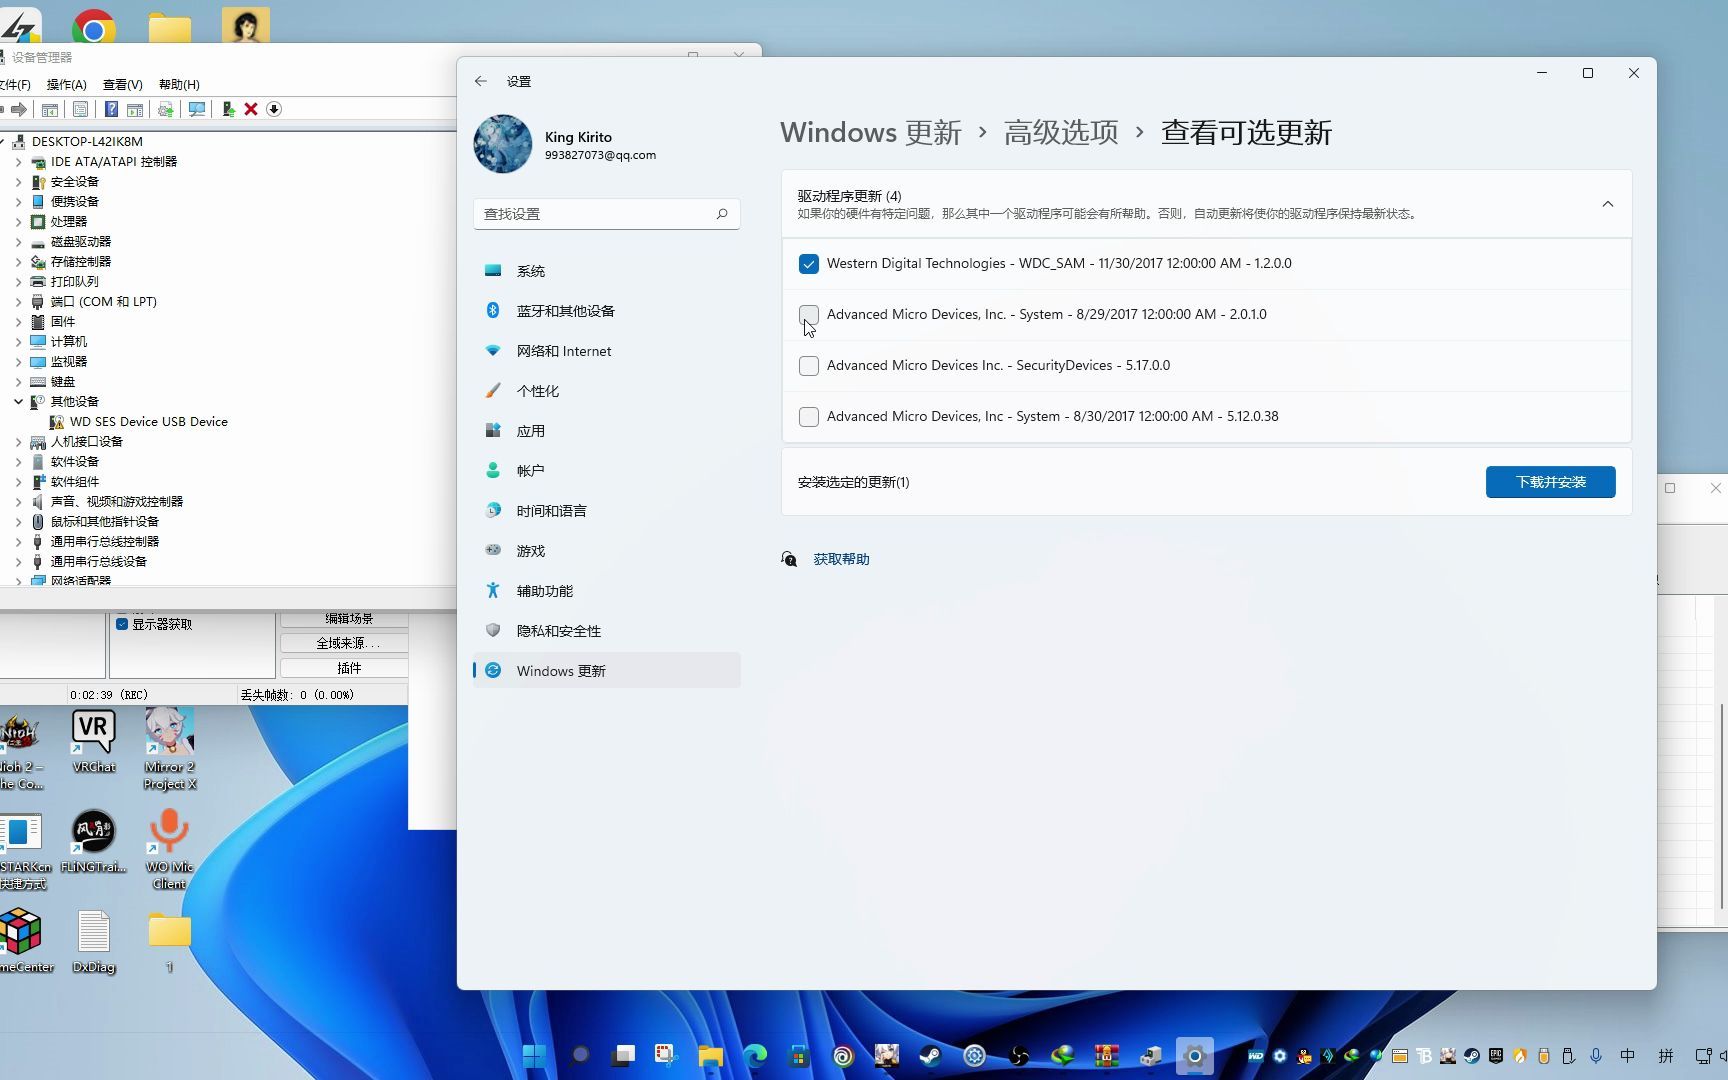Viewport: 1728px width, 1080px height.
Task: Open File Explorer from the taskbar
Action: point(710,1055)
